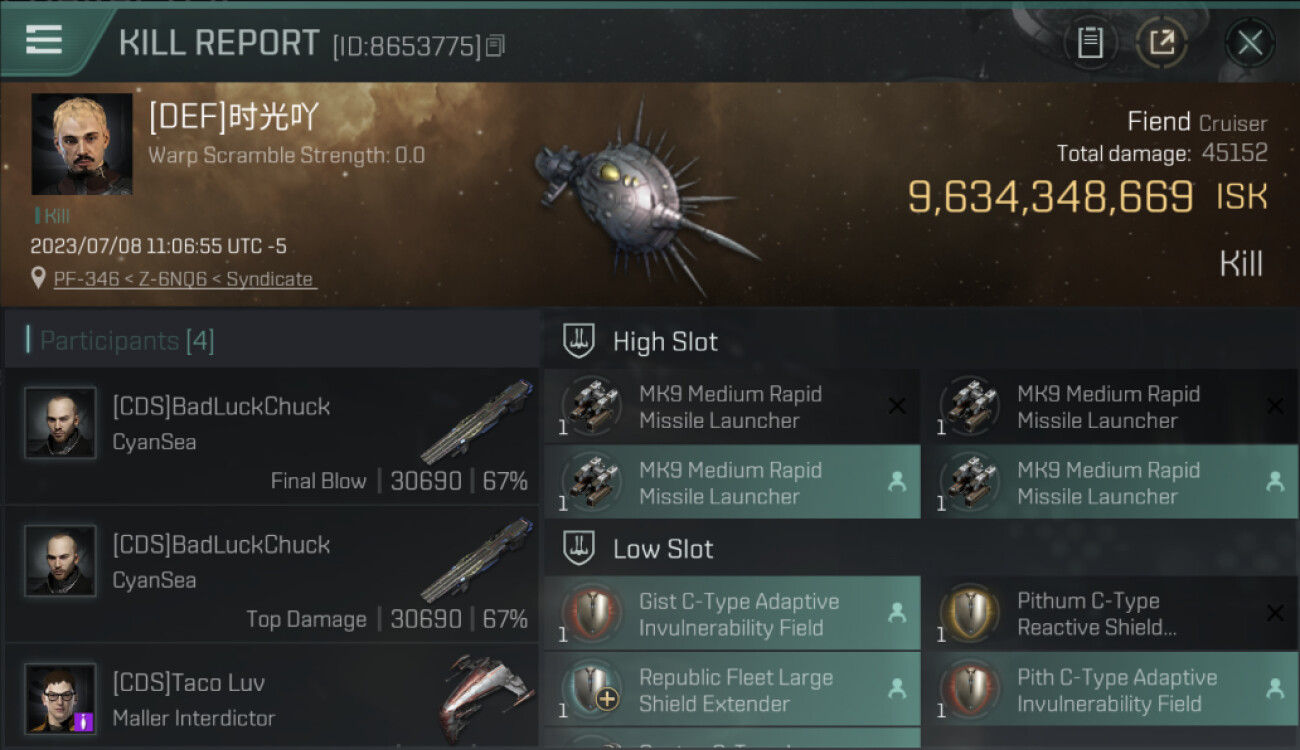Open the location icon beside PF-346
The width and height of the screenshot is (1300, 750).
[38, 279]
